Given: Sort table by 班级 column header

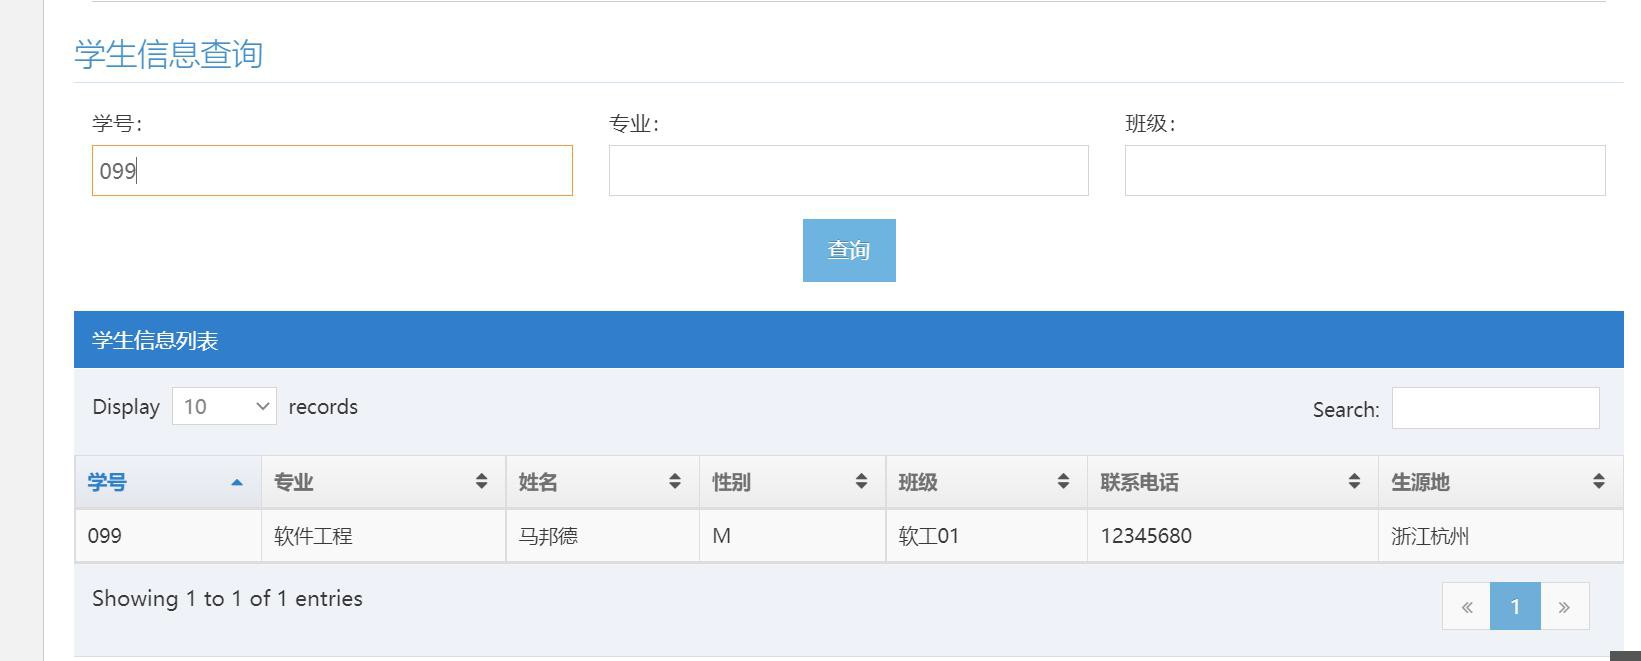Looking at the screenshot, I should (987, 482).
